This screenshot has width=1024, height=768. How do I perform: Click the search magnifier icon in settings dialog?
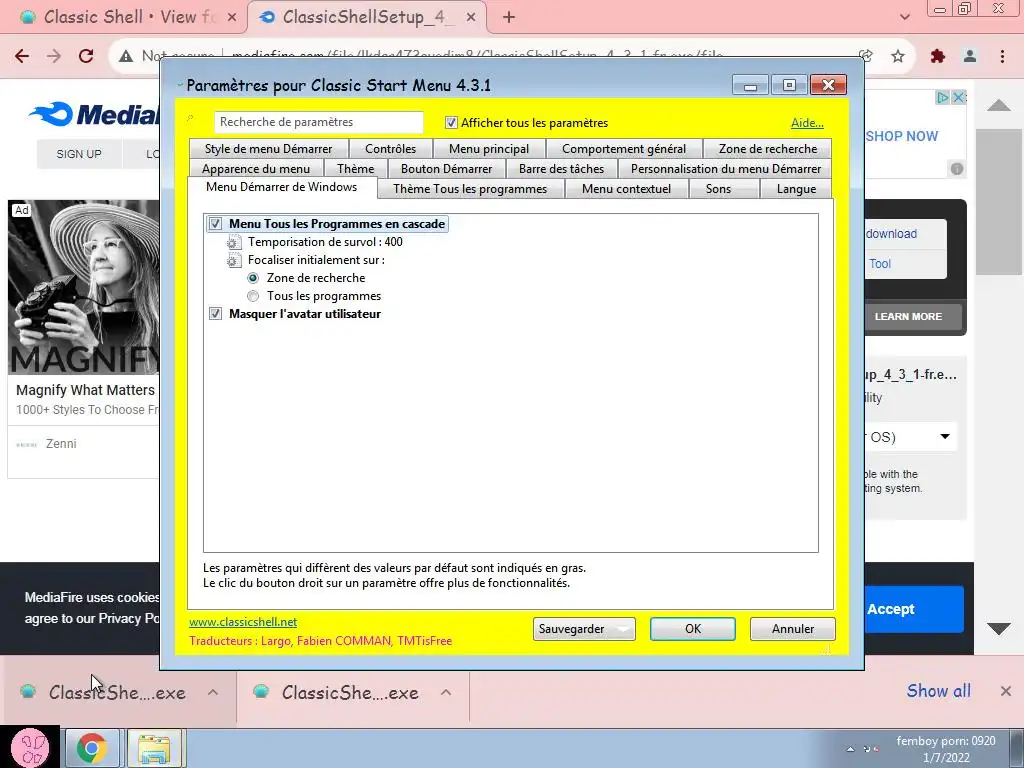click(190, 118)
